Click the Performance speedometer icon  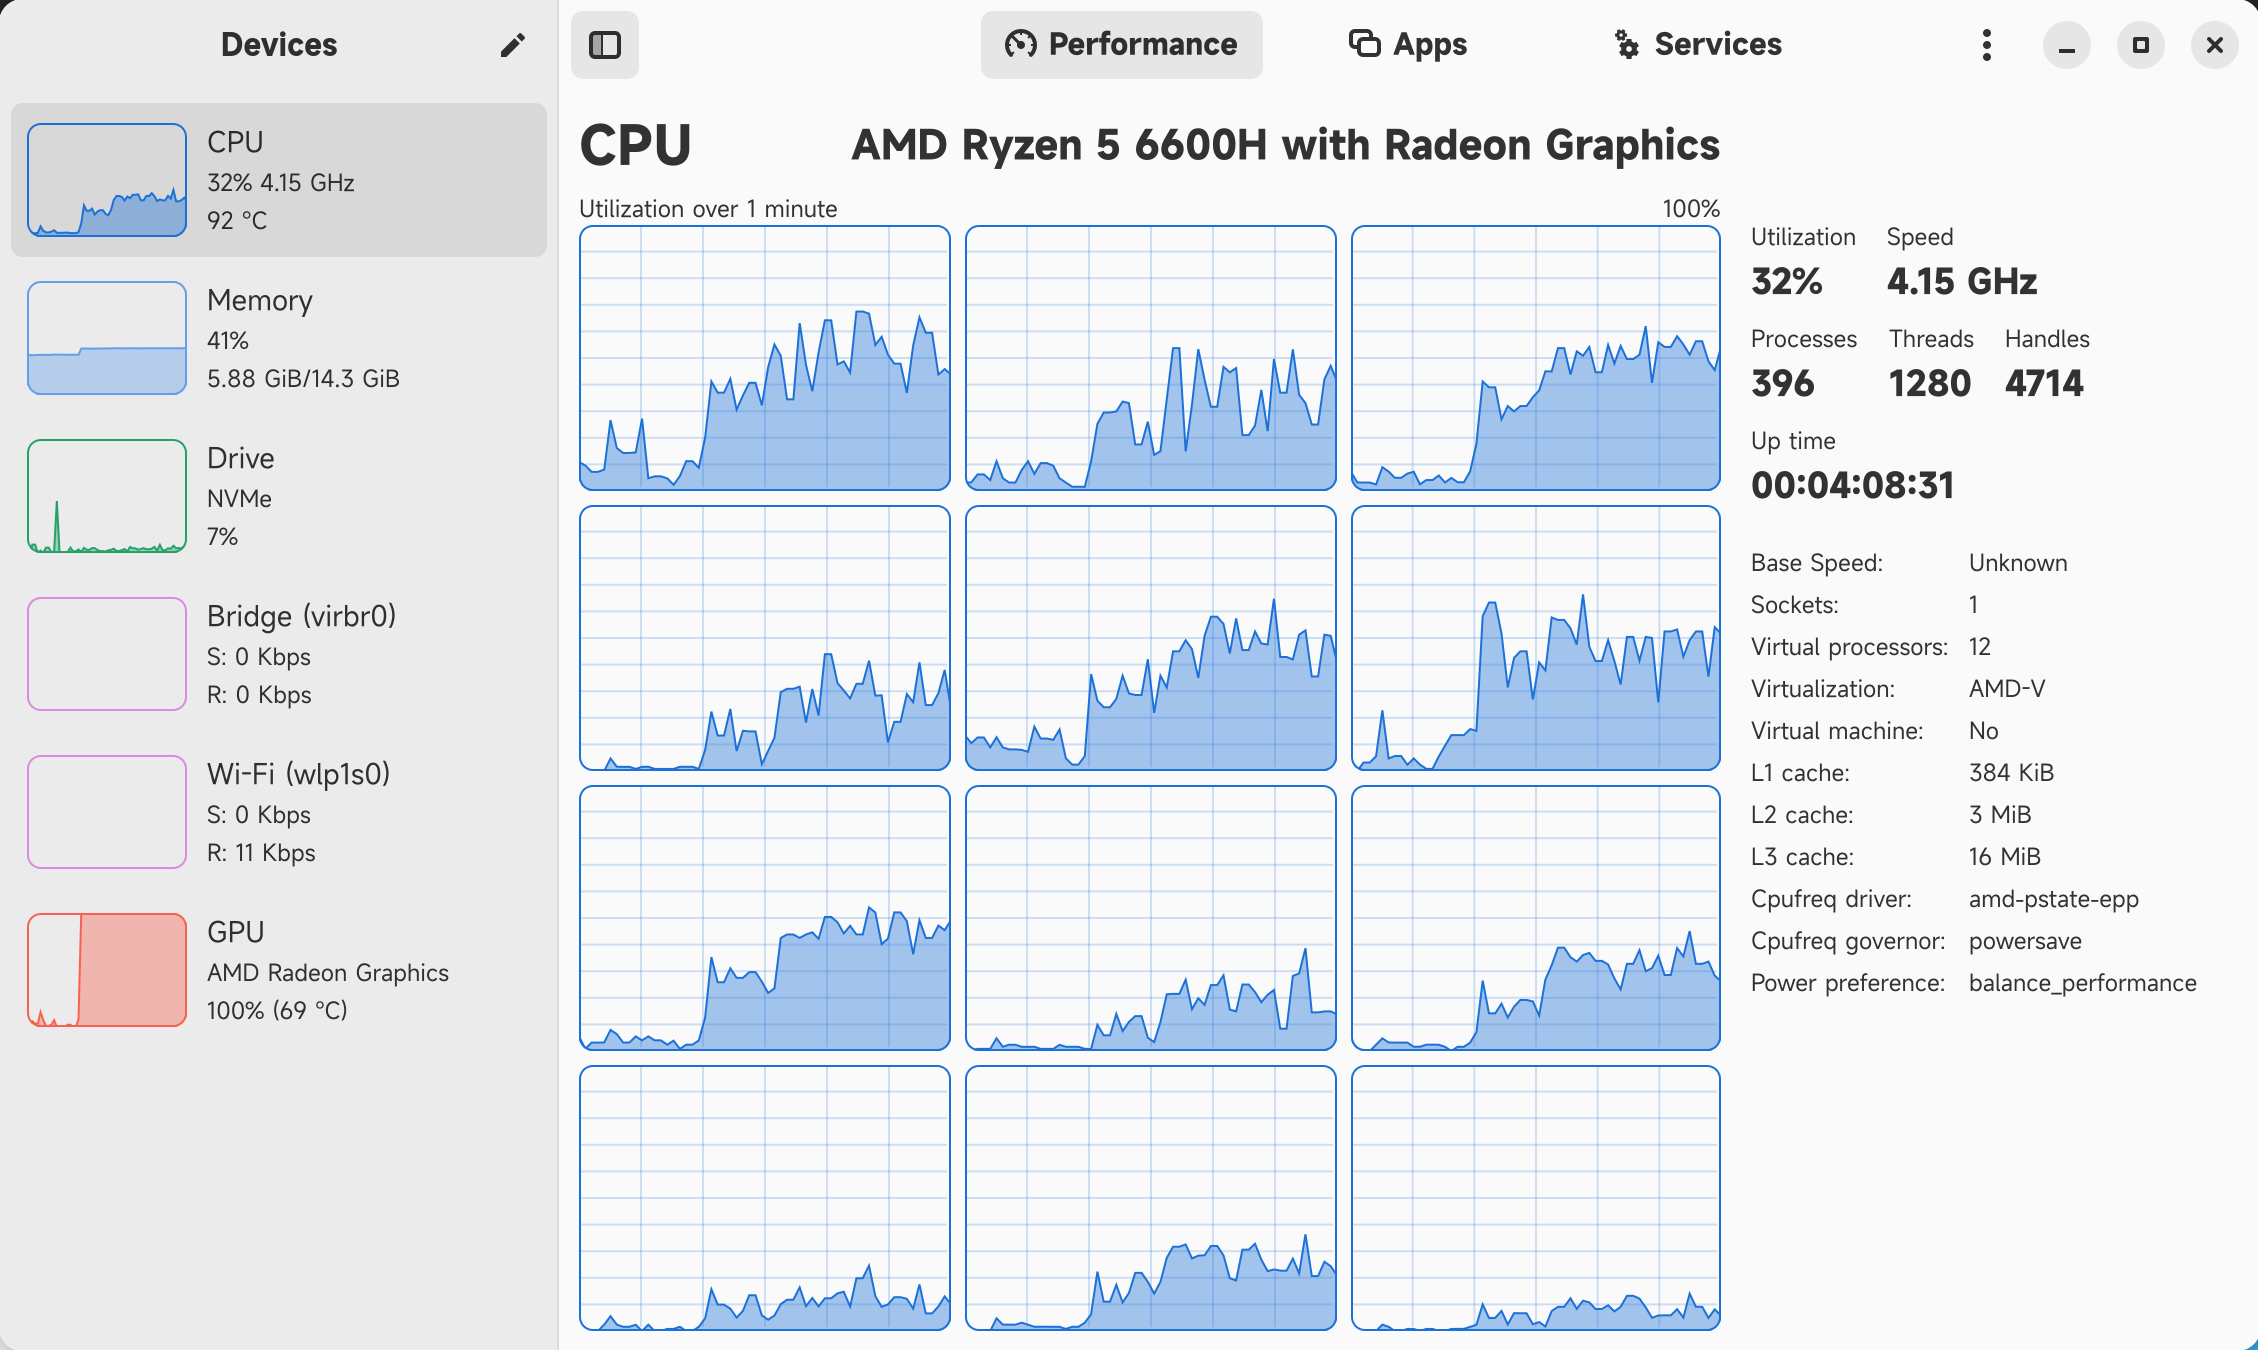pos(1020,45)
